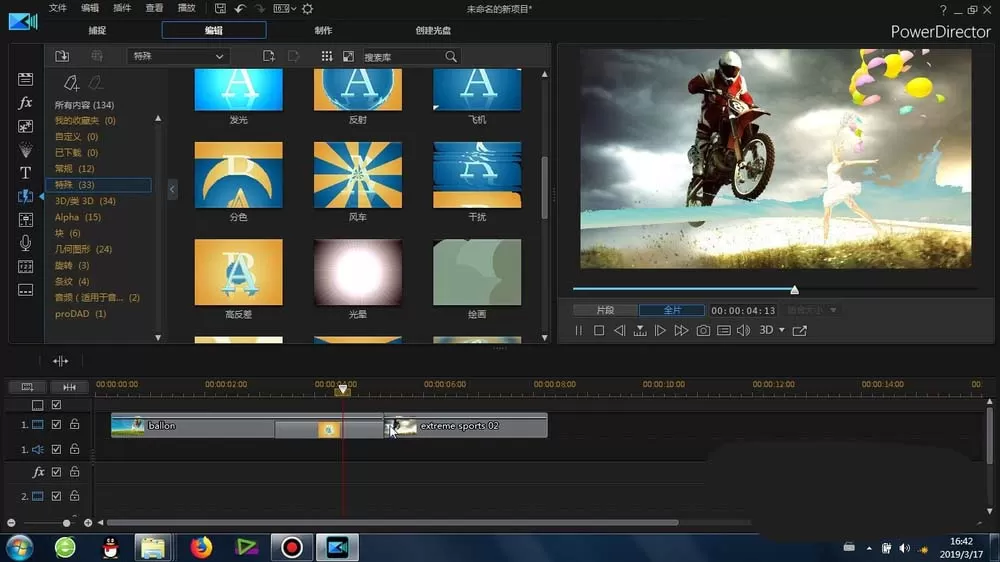
Task: Open the Effects Room fx icon
Action: click(26, 103)
